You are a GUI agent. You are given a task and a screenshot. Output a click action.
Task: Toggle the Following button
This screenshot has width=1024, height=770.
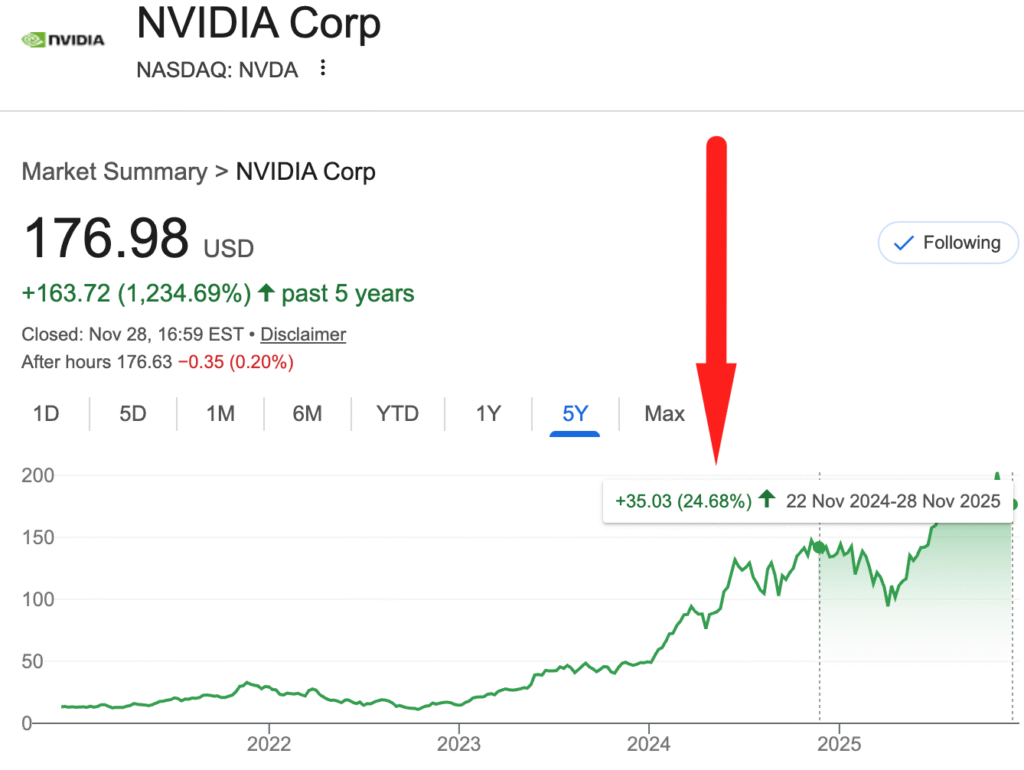pyautogui.click(x=947, y=243)
